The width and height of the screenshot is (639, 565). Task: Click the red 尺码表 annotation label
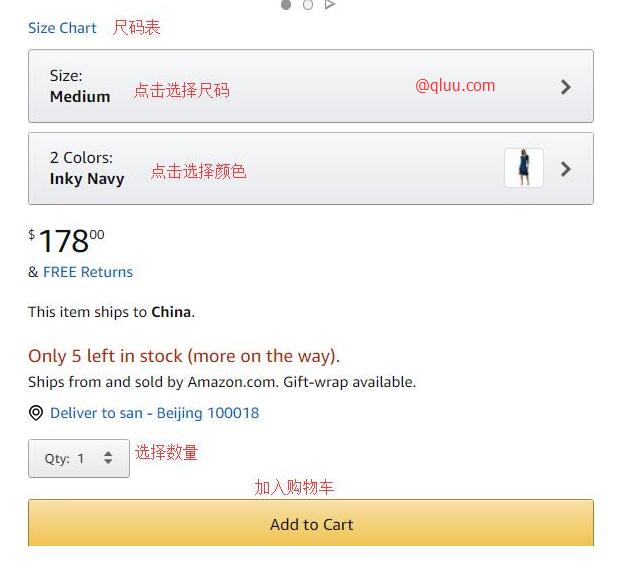(x=136, y=28)
